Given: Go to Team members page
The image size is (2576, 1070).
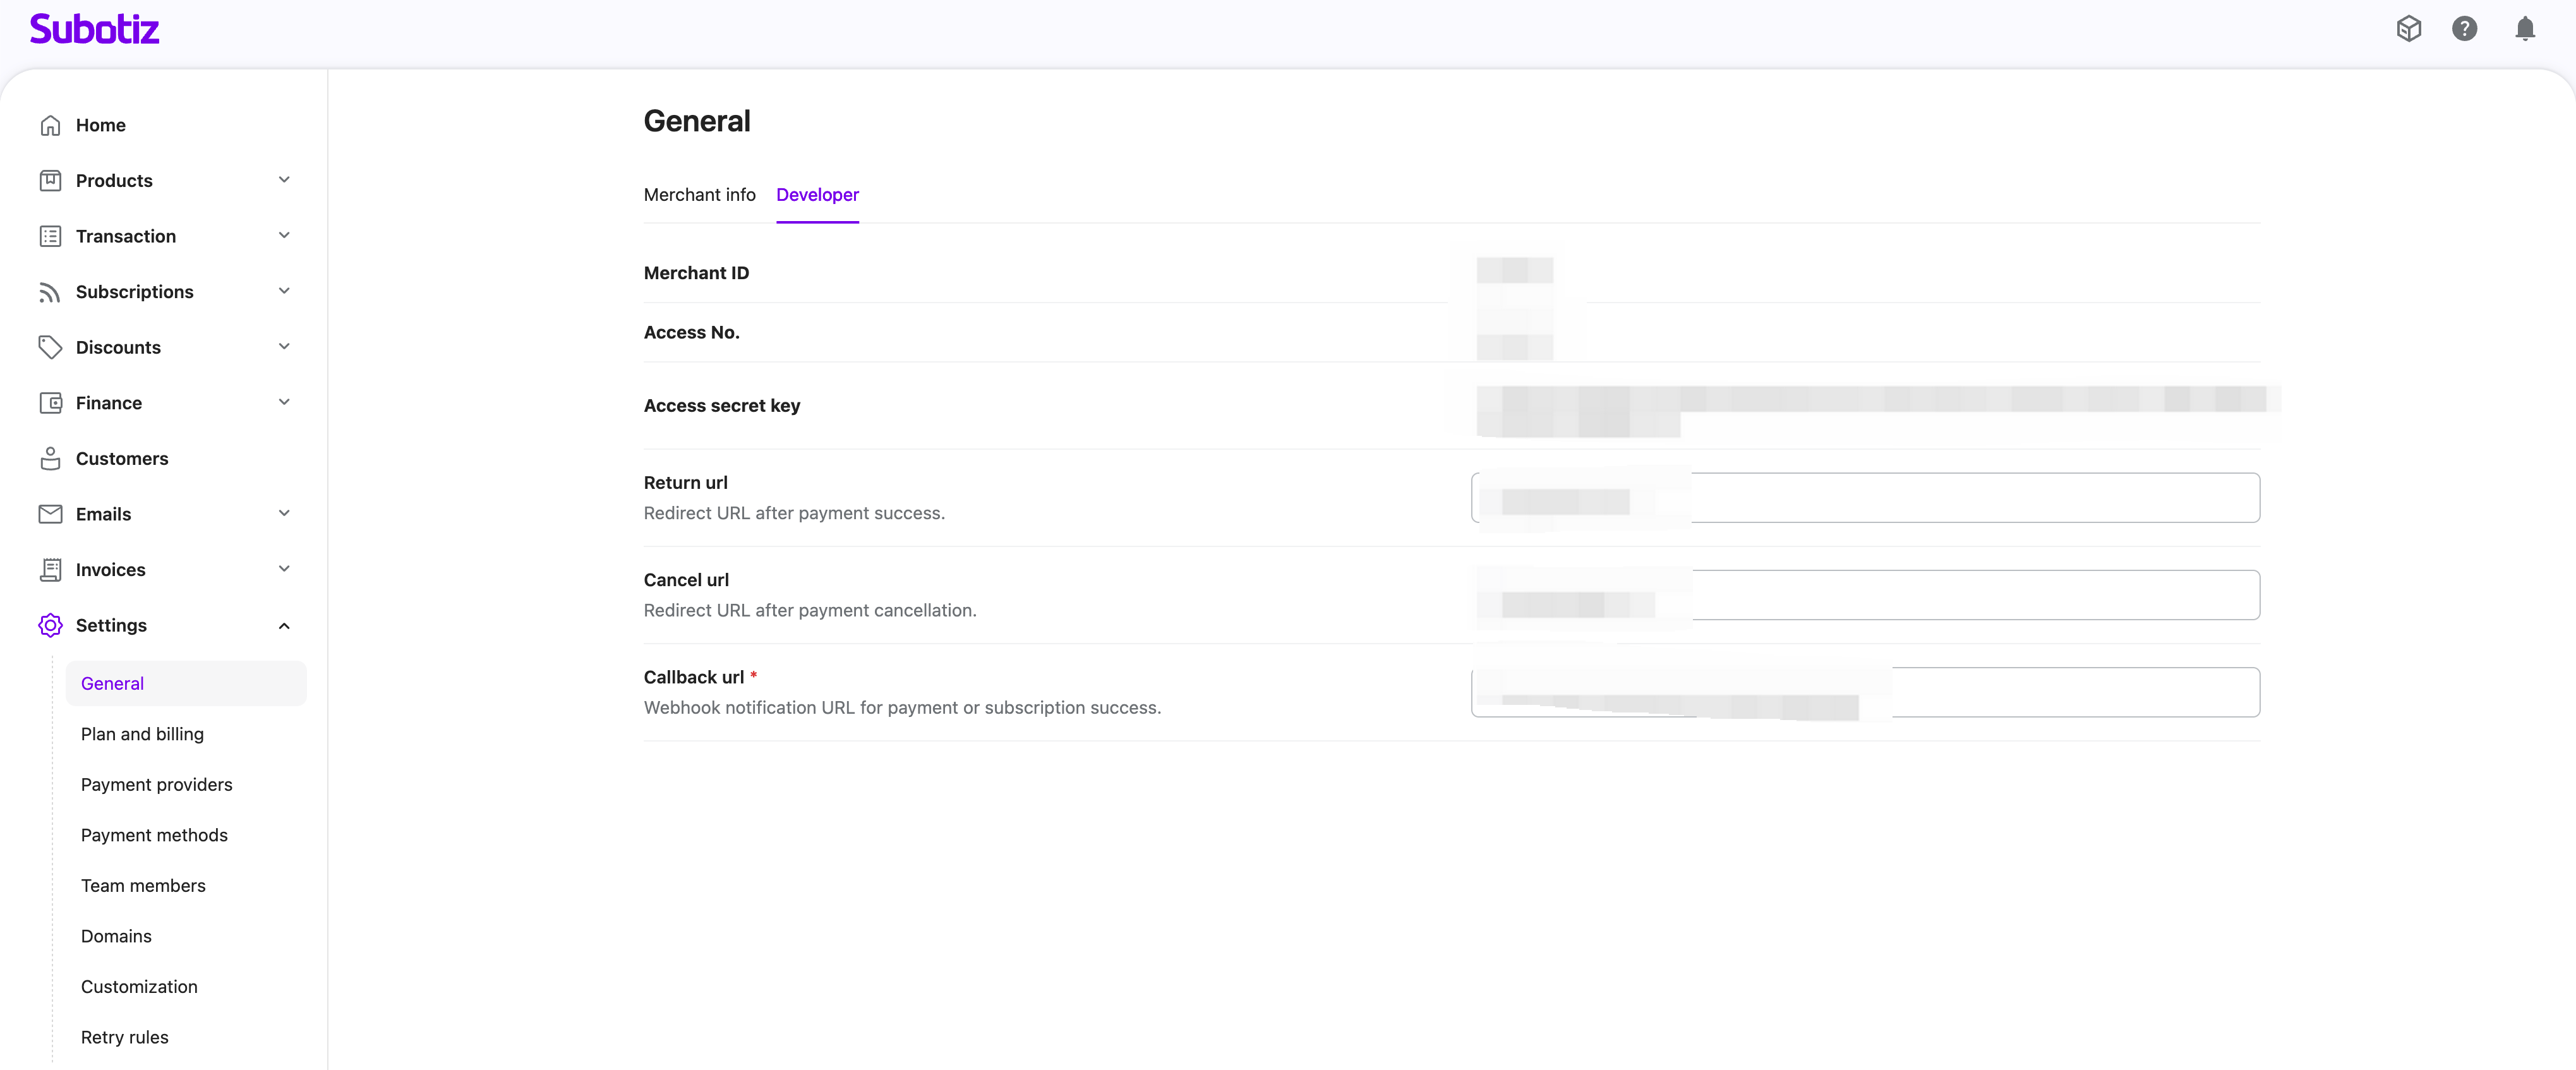Looking at the screenshot, I should click(x=143, y=886).
